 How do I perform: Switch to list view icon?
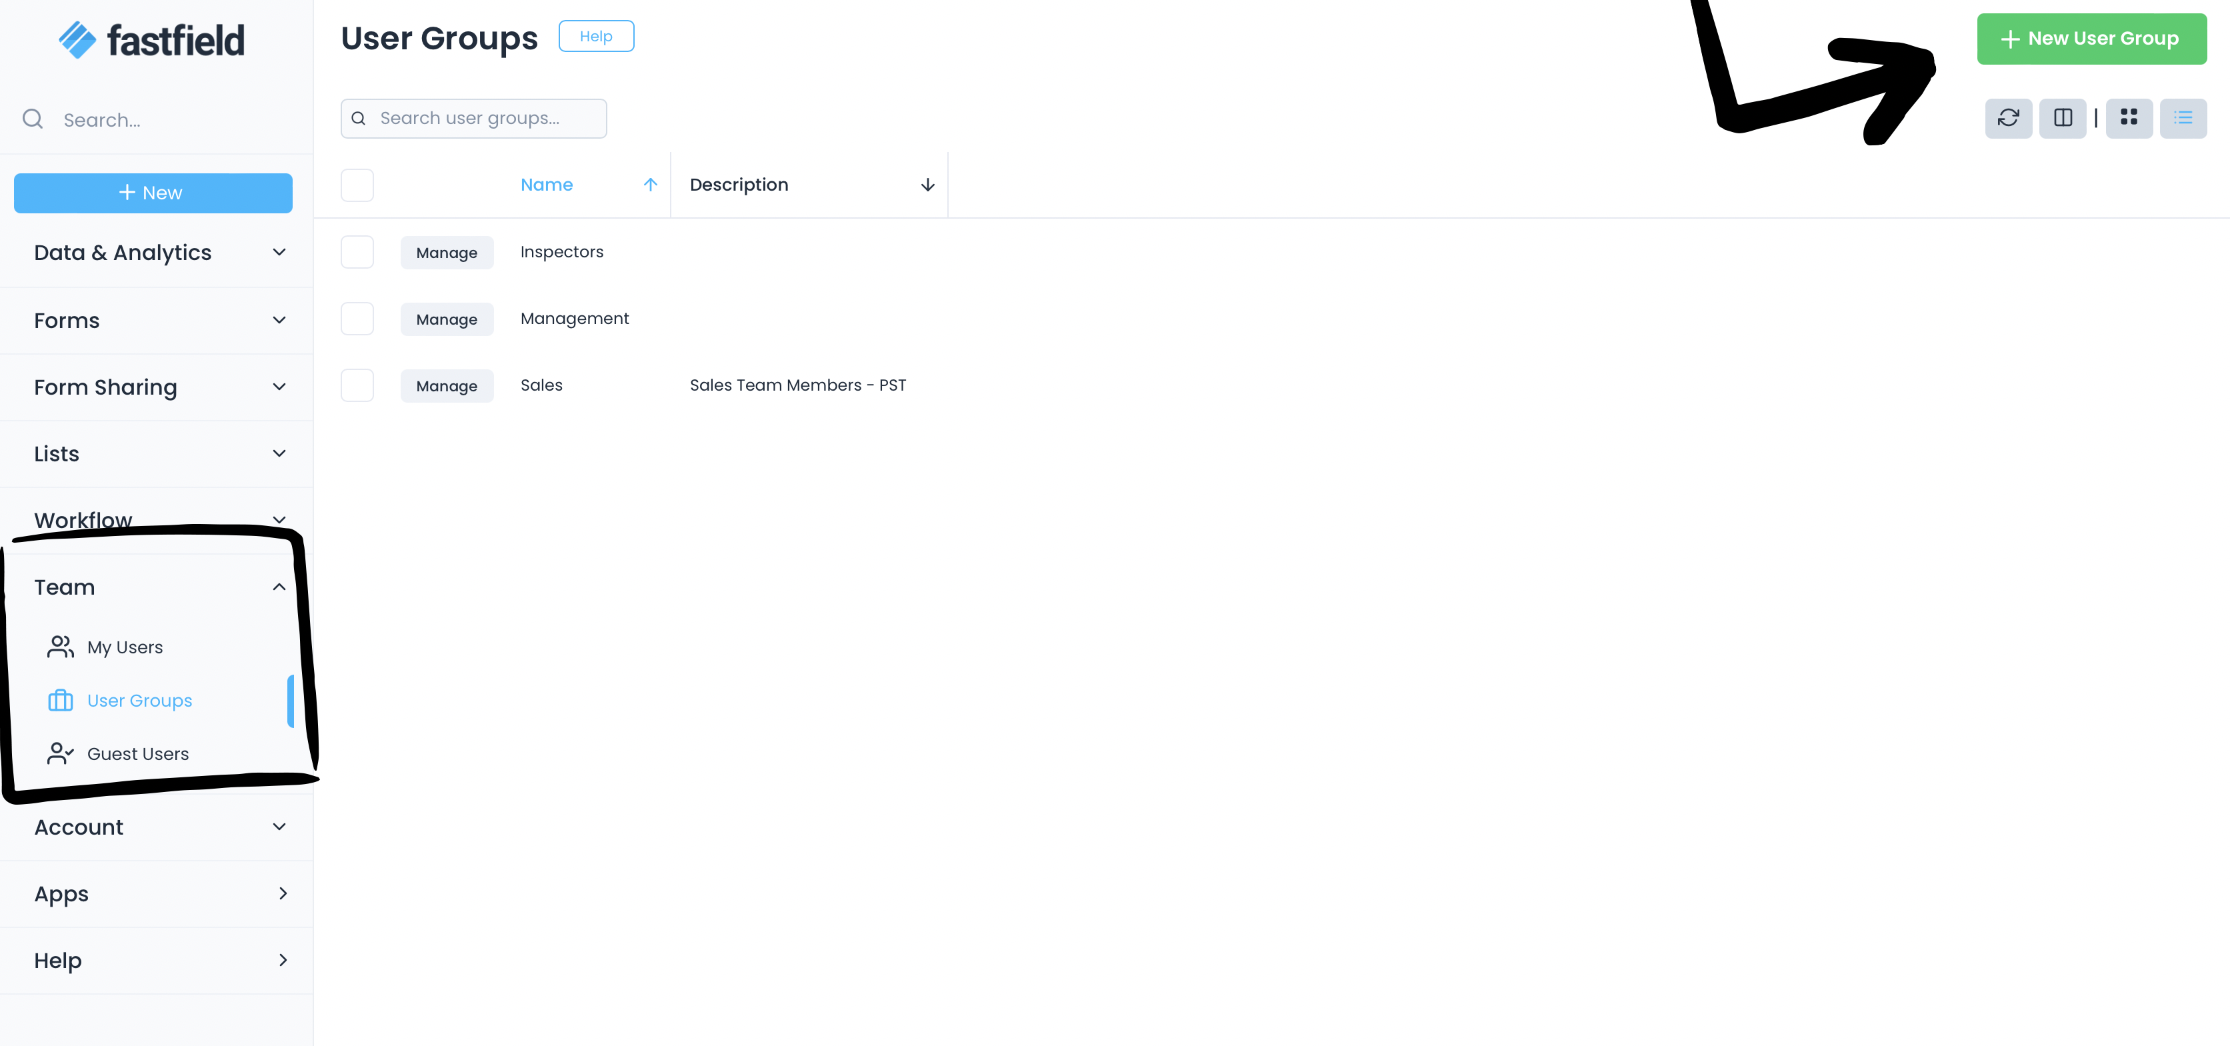tap(2183, 118)
